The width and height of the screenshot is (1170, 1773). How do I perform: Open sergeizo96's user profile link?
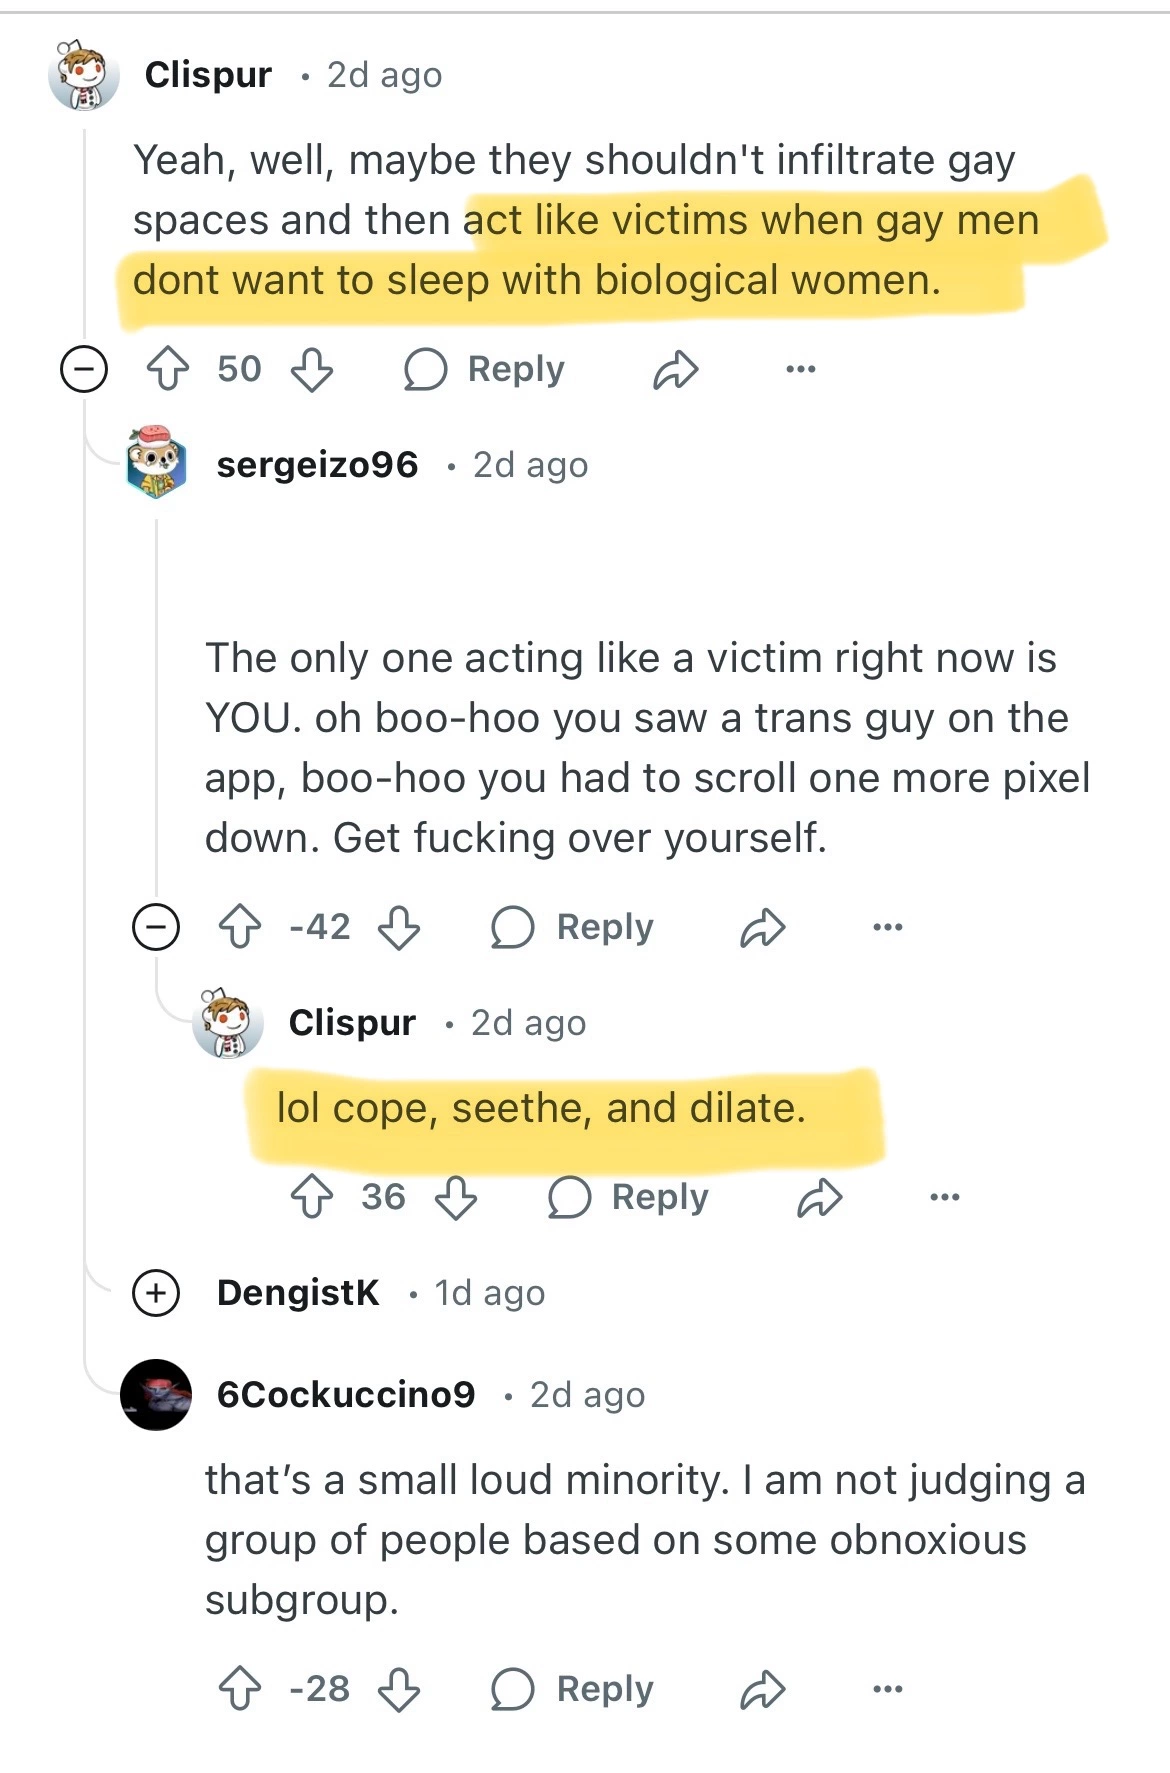click(317, 465)
